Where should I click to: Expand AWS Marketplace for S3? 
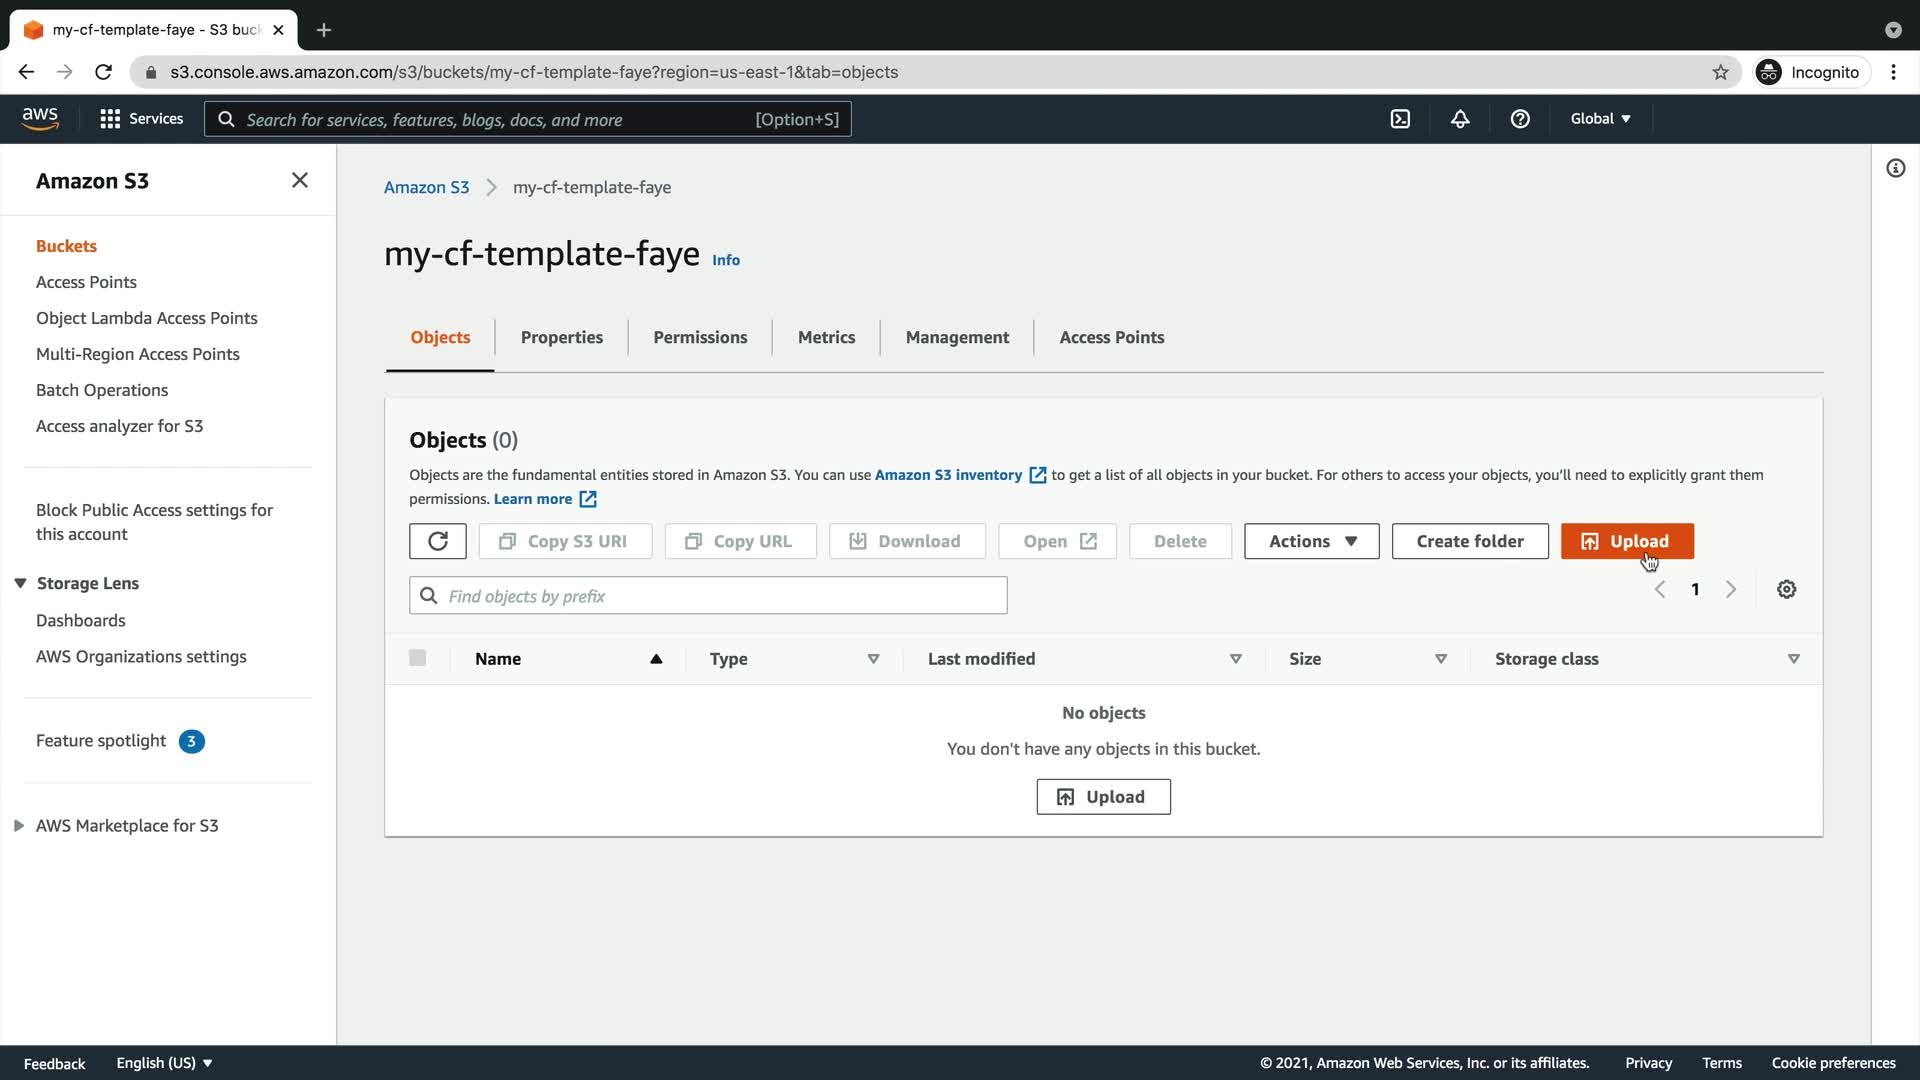[19, 826]
